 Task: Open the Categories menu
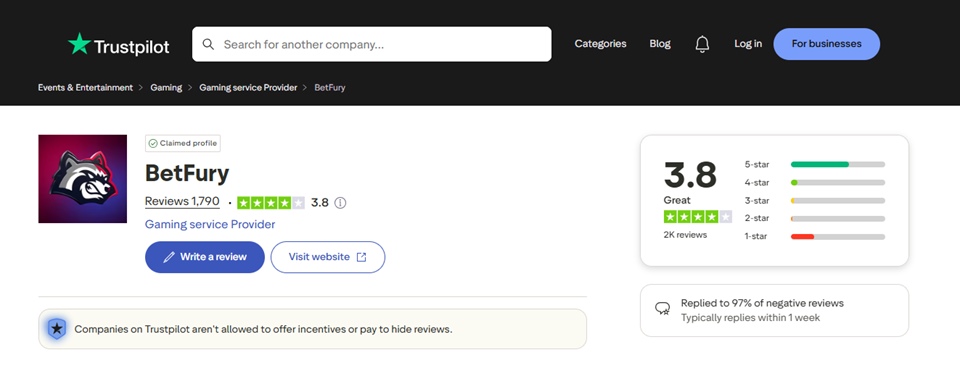click(600, 44)
